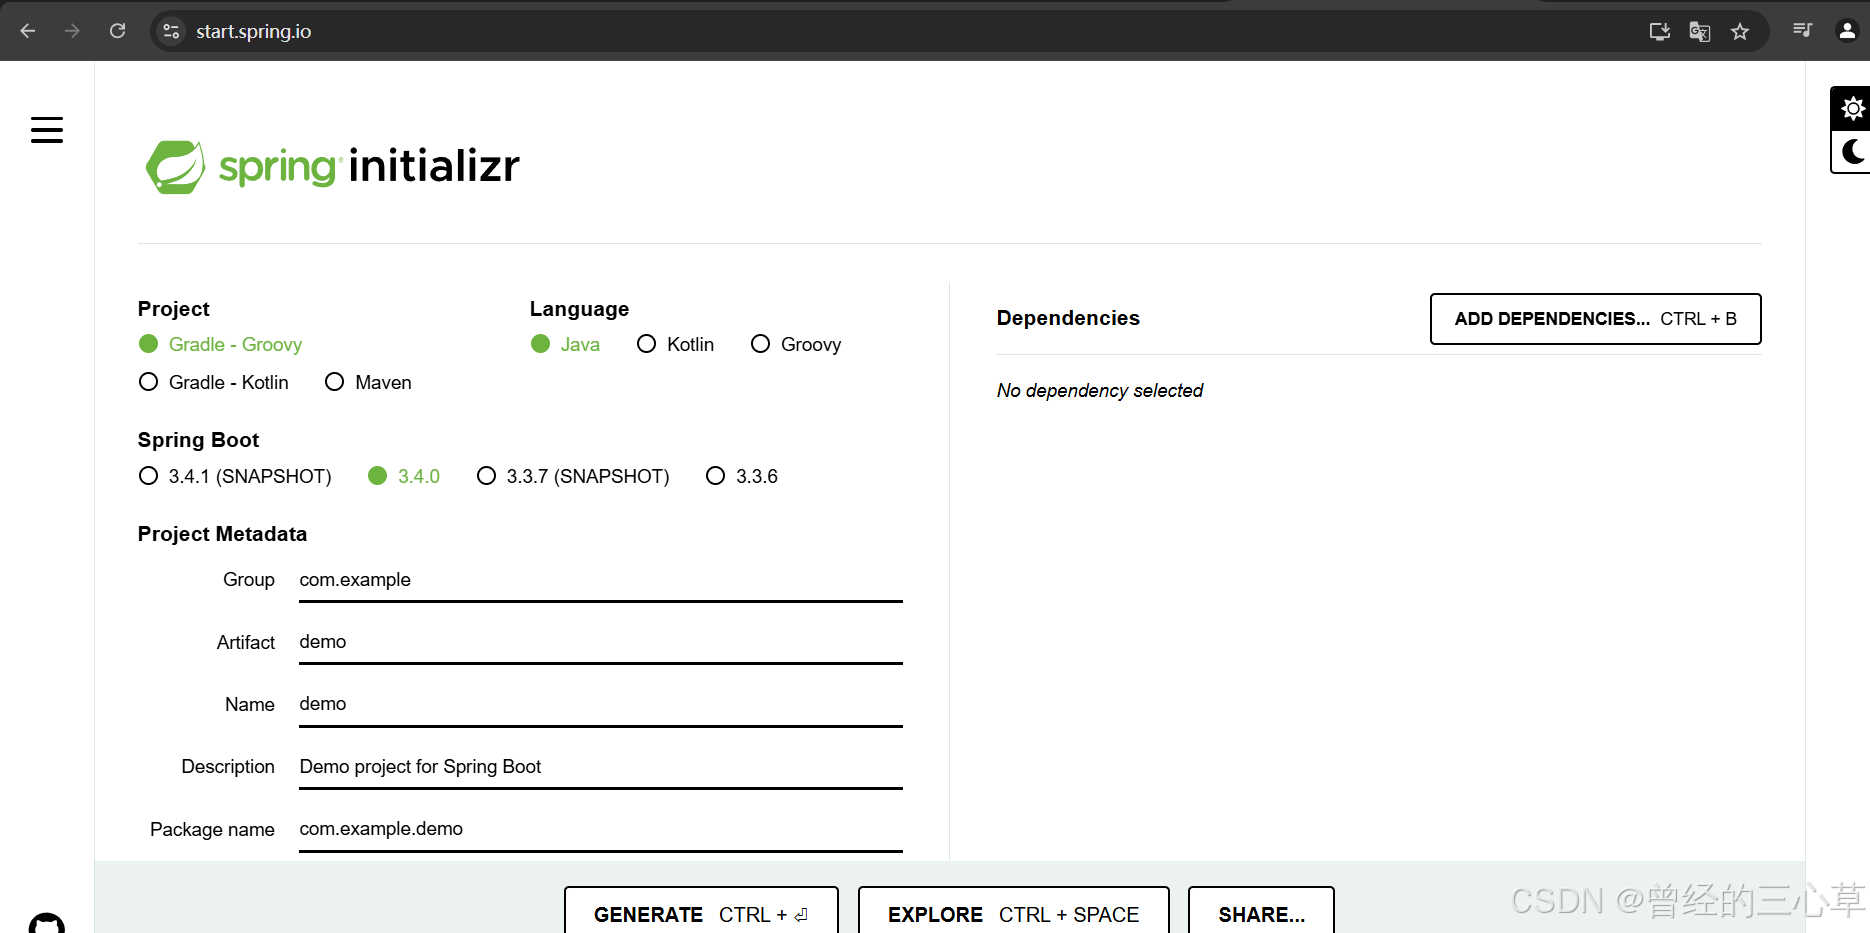Screen dimensions: 1870x933
Task: Click the Spring Boot heading
Action: [198, 440]
